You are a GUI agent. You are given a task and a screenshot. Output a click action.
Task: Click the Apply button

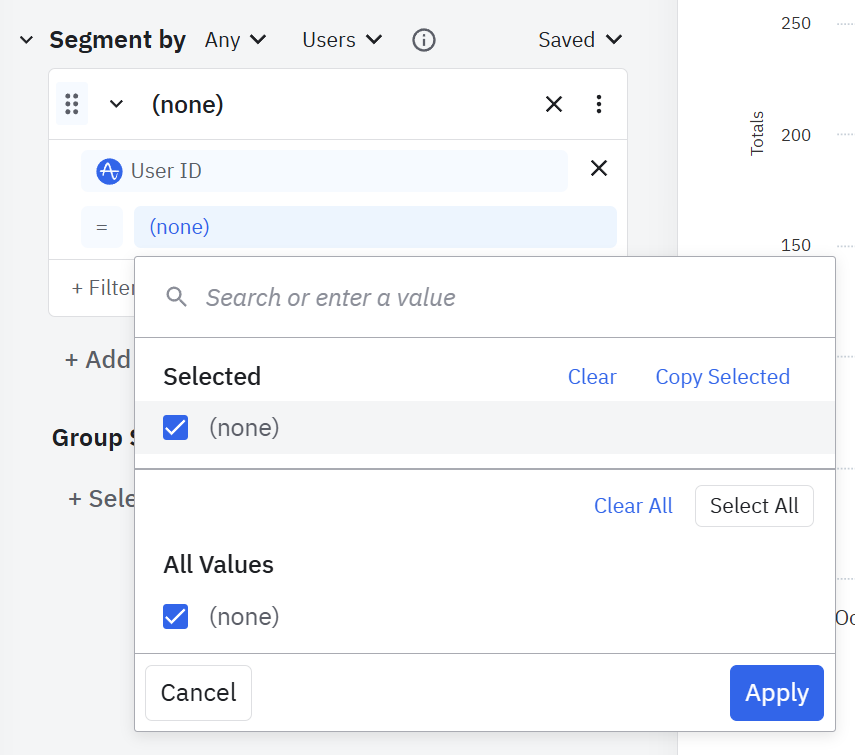[776, 693]
